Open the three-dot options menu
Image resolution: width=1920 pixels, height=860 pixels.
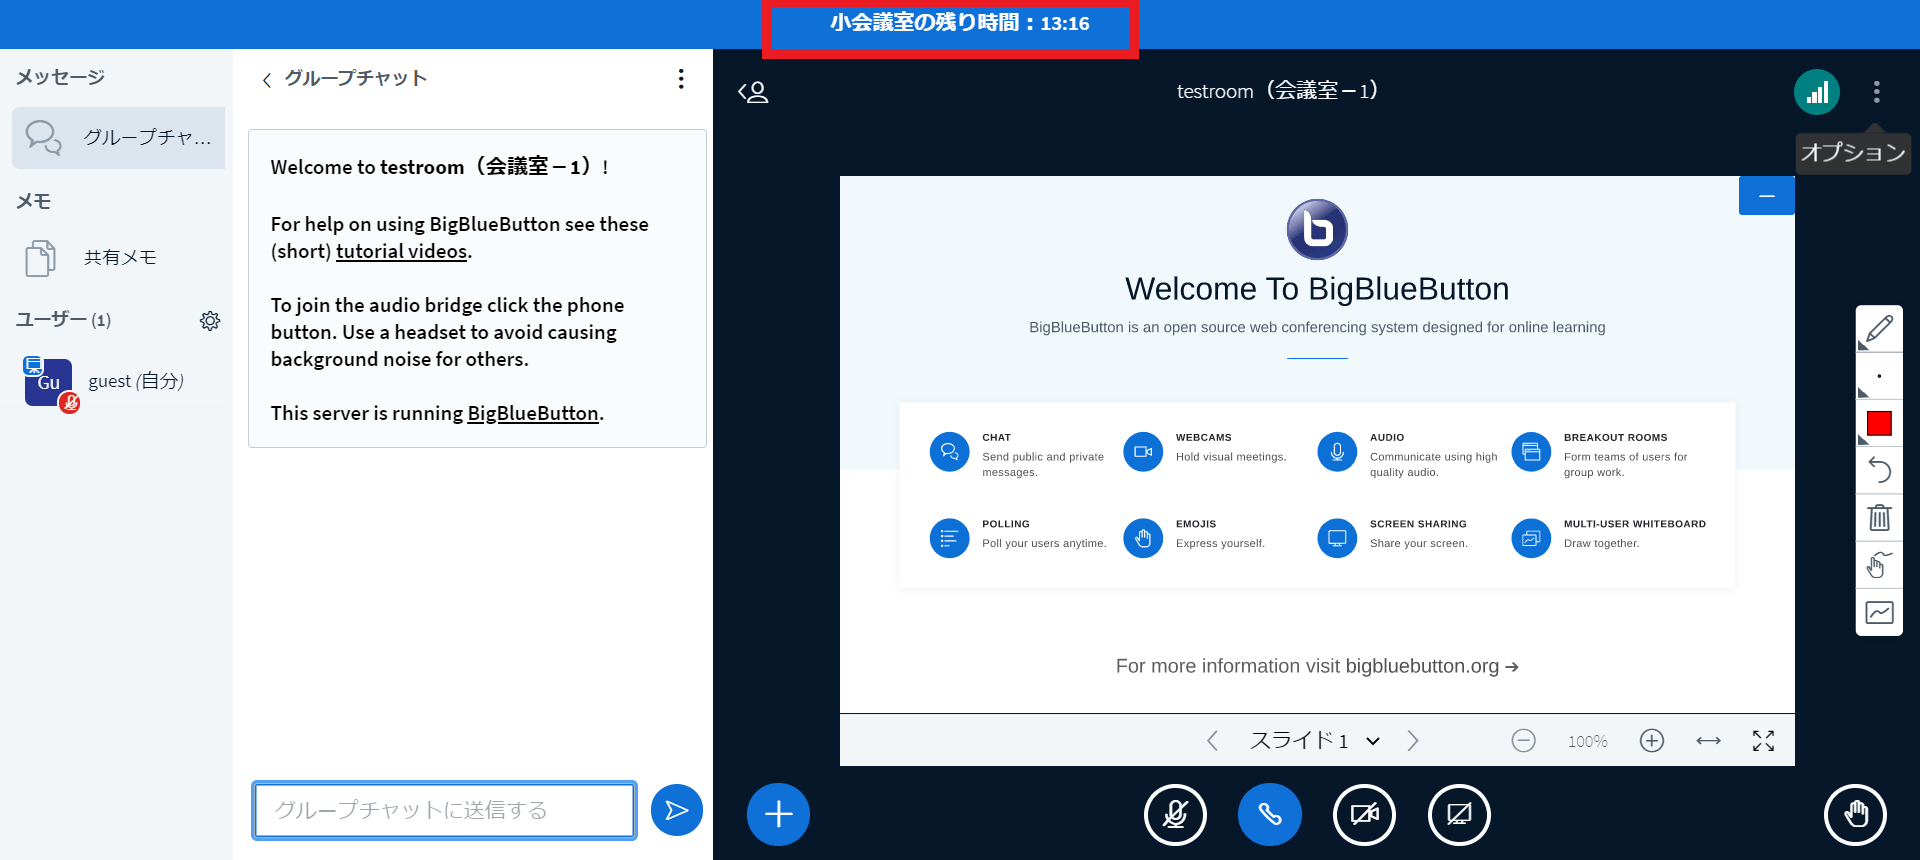[1876, 92]
